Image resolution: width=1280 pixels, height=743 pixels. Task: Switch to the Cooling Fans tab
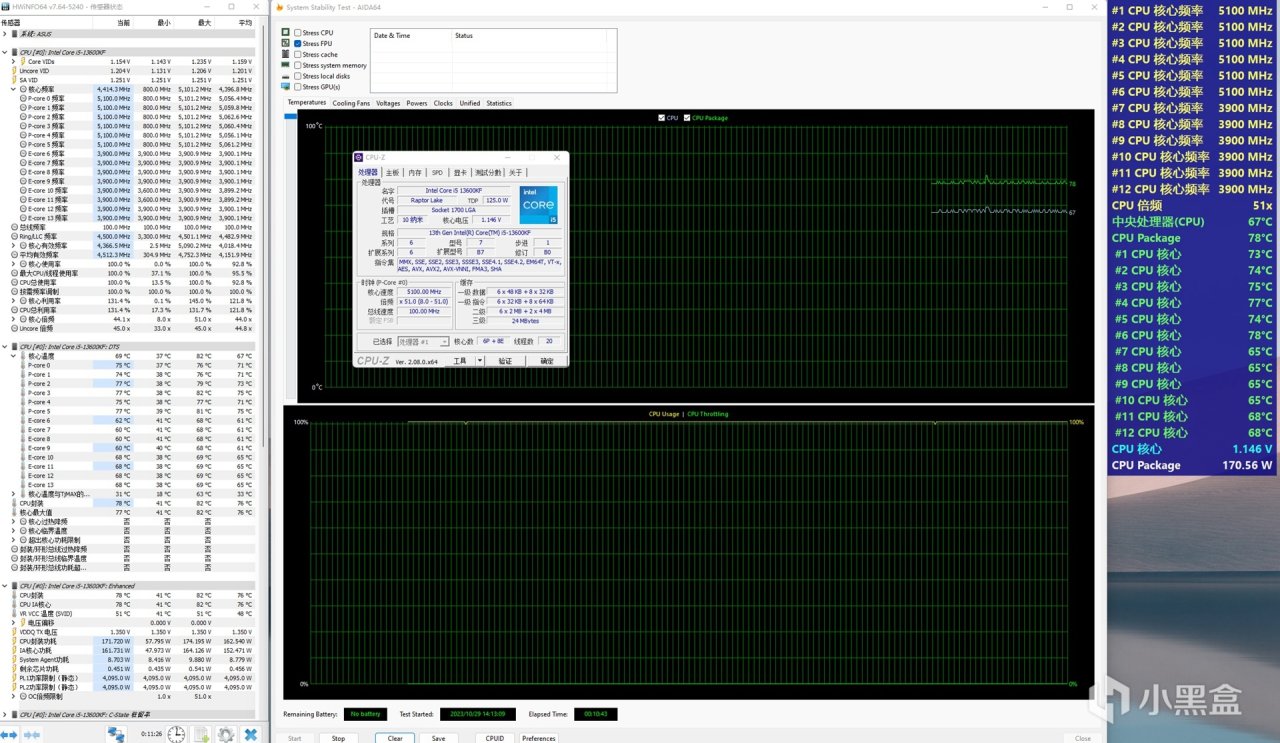click(351, 103)
